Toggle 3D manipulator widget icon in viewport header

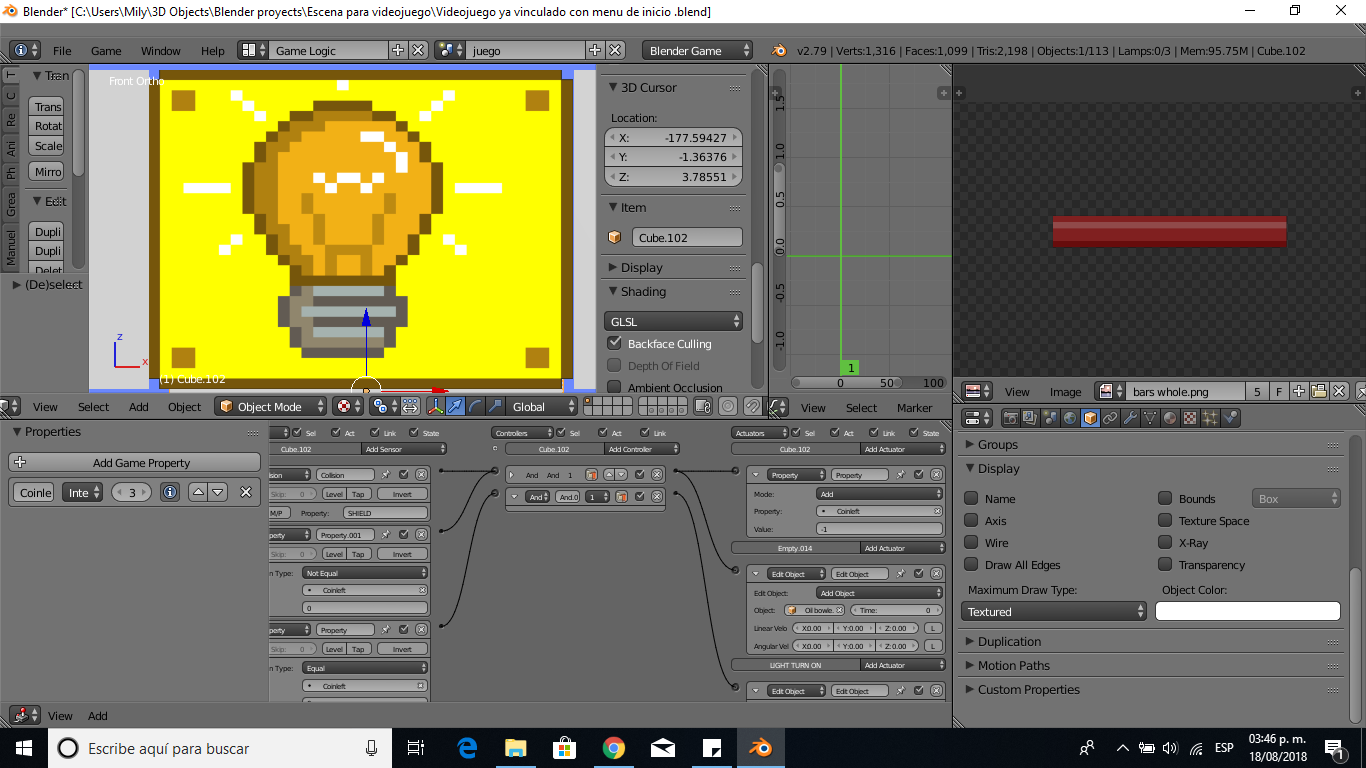(436, 407)
